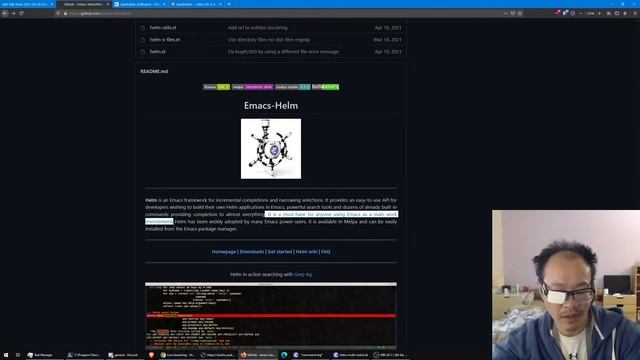Follow the Grep Ag link
This screenshot has height=360, width=640.
[x=303, y=275]
